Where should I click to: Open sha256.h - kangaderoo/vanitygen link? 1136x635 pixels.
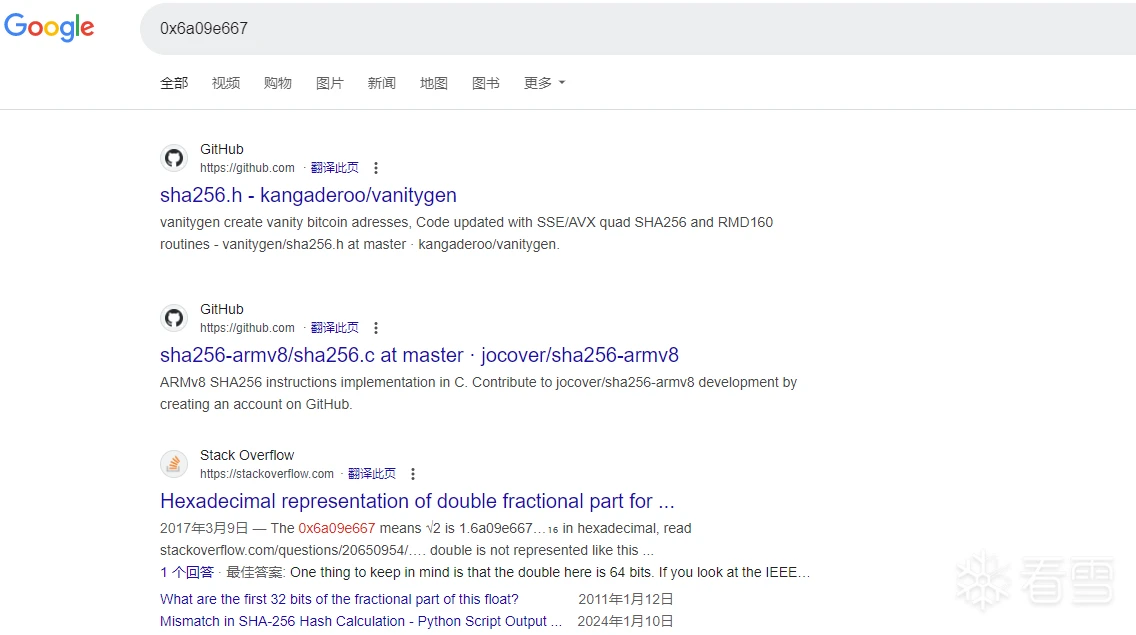coord(308,195)
